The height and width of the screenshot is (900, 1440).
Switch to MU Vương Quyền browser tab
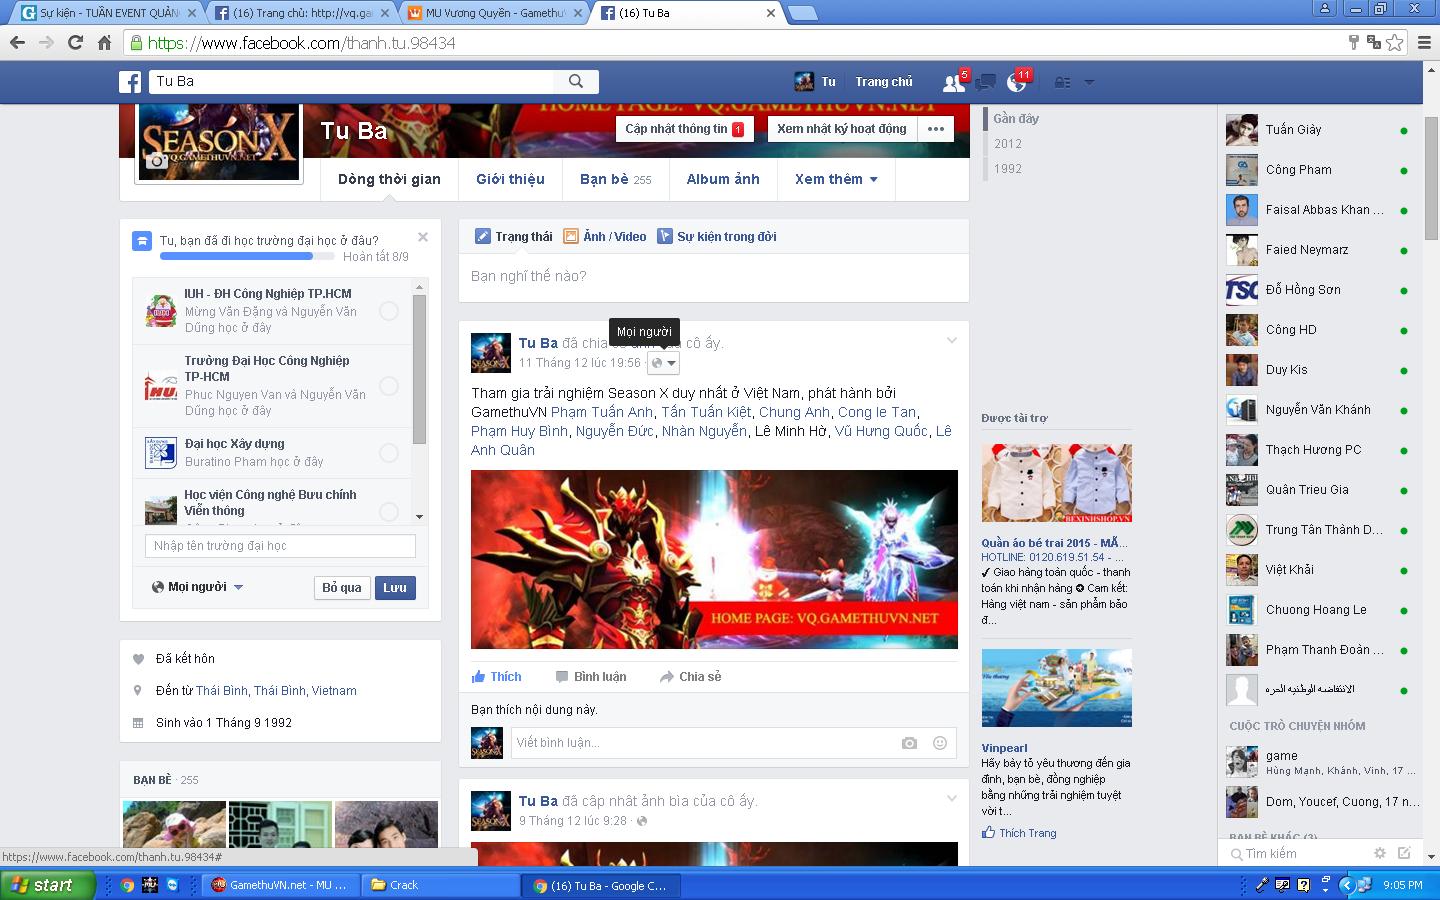[494, 13]
